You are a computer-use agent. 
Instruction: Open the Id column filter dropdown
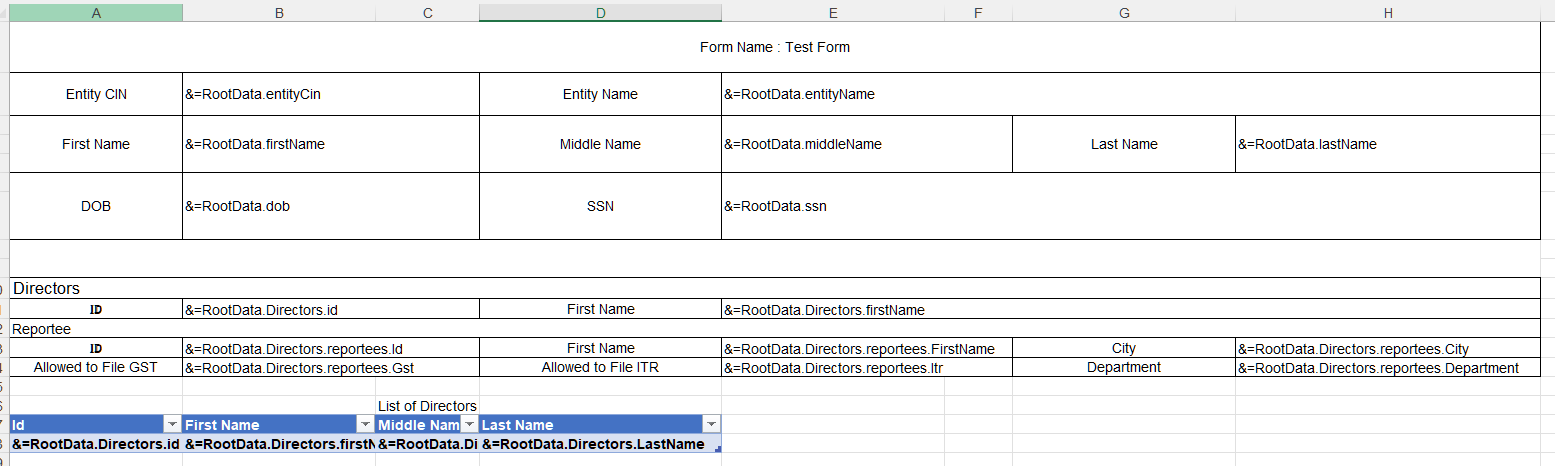[171, 424]
